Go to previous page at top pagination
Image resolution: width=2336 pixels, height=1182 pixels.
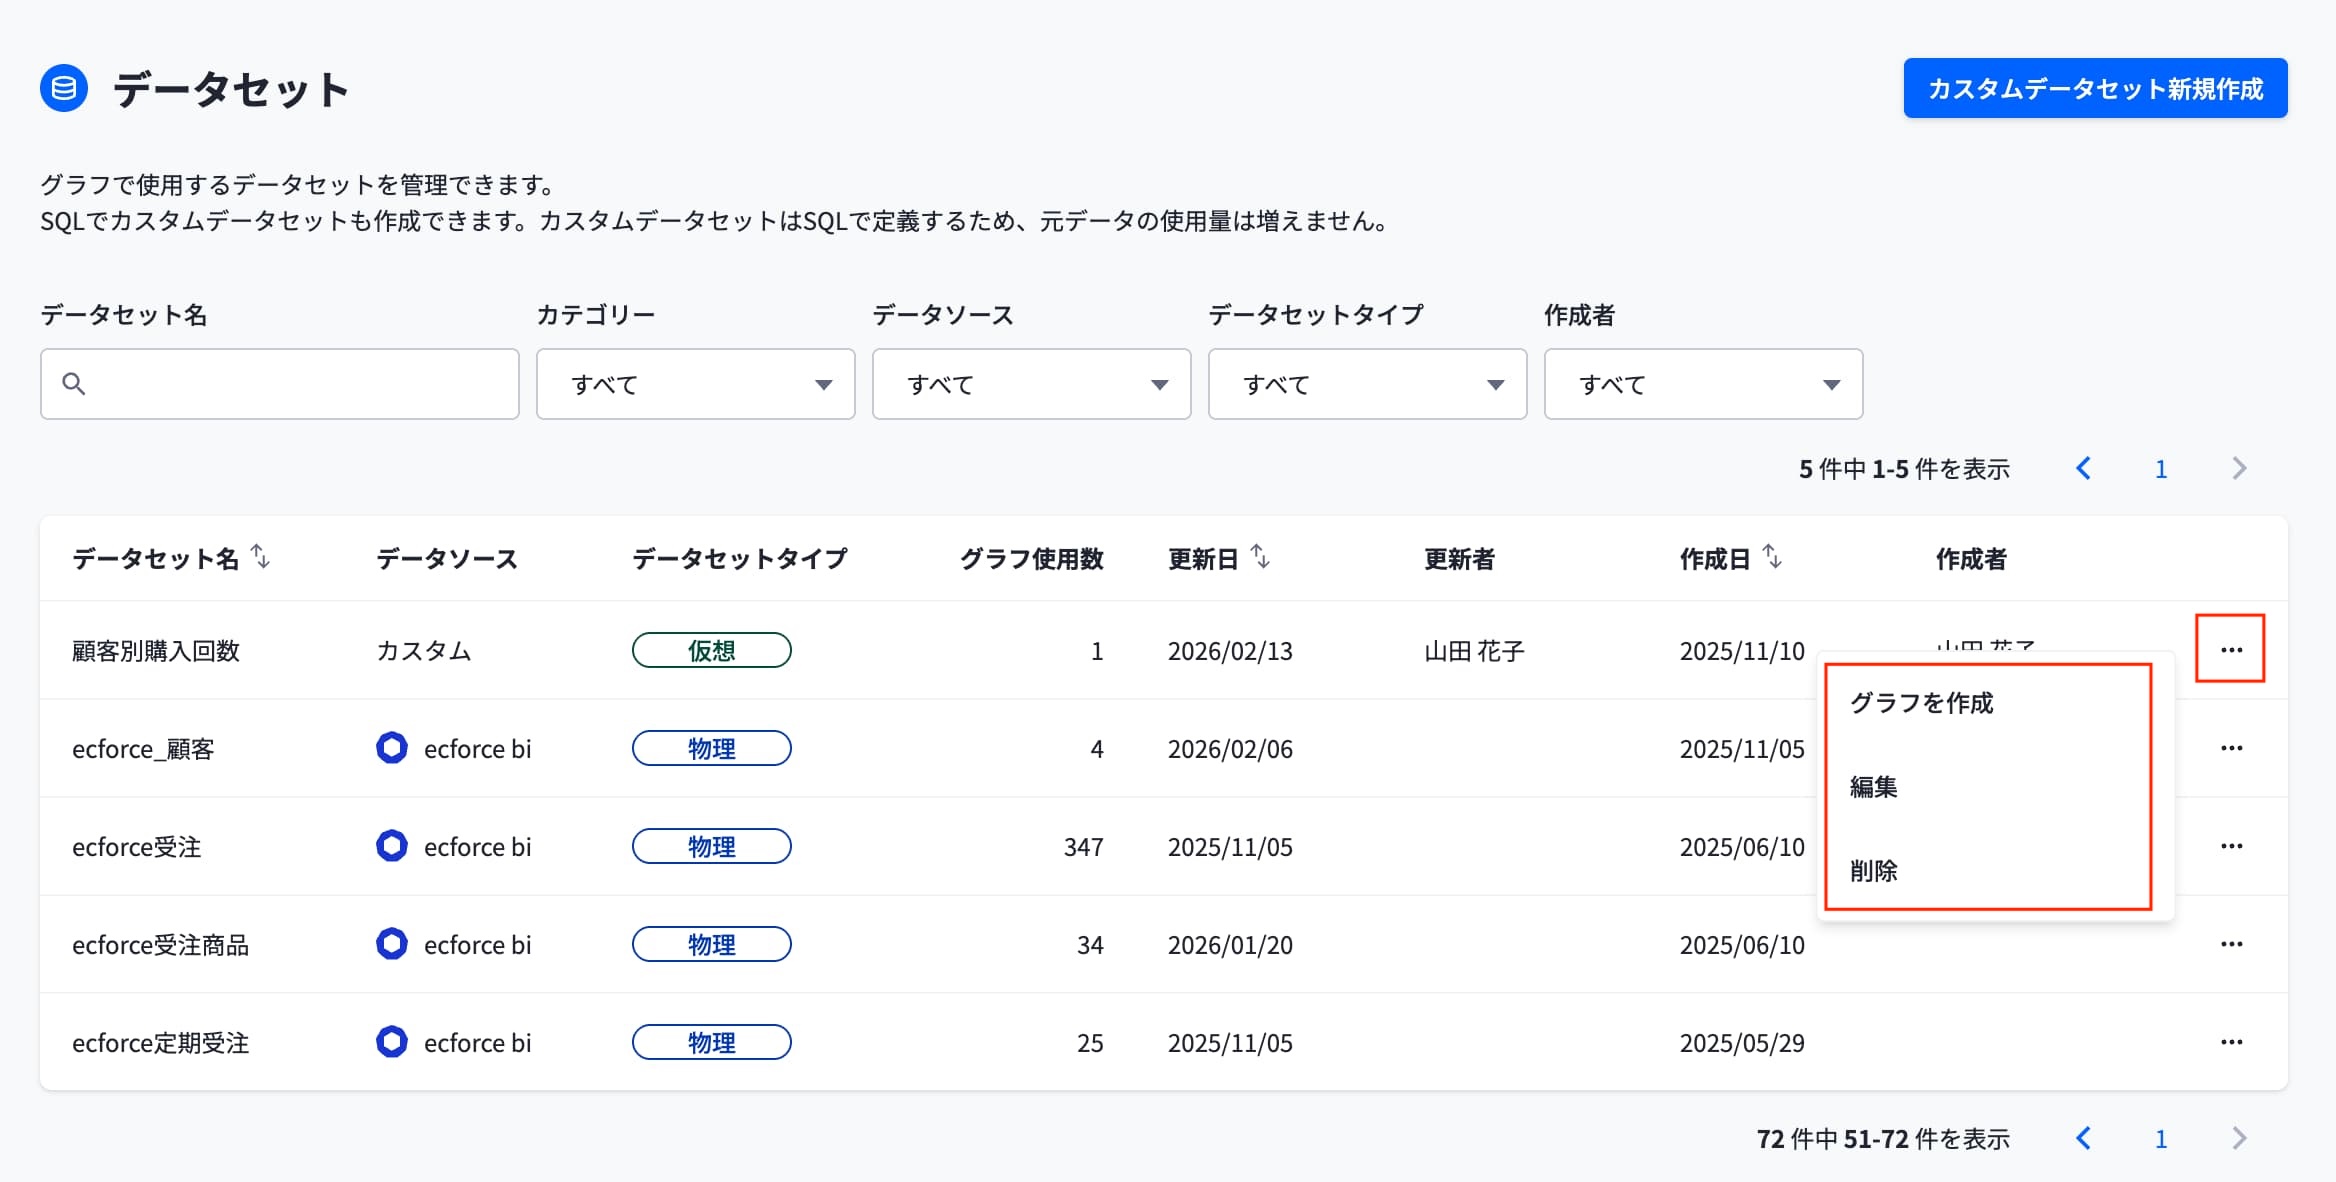[2084, 468]
